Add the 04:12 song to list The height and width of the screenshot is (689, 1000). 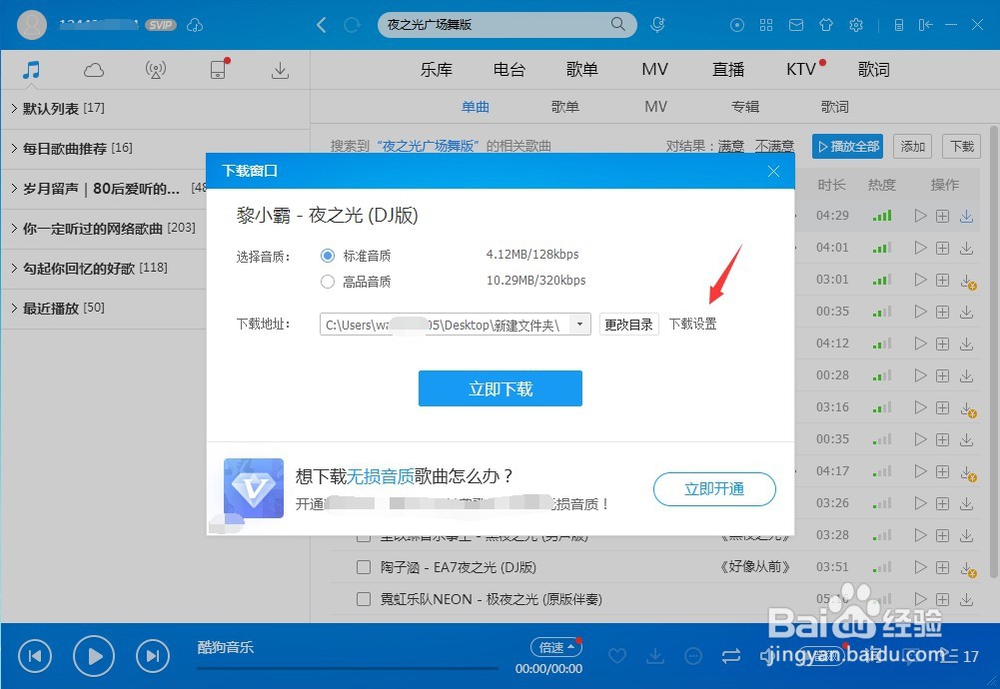point(943,343)
